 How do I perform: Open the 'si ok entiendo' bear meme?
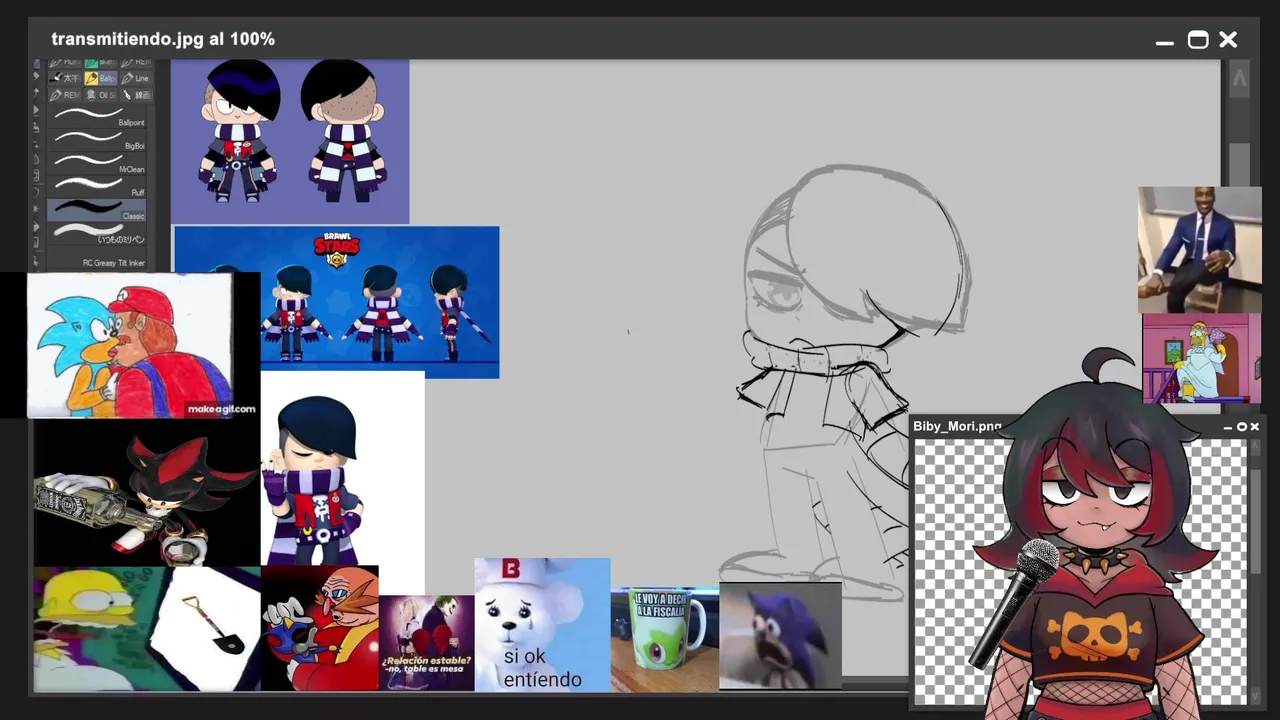coord(542,625)
